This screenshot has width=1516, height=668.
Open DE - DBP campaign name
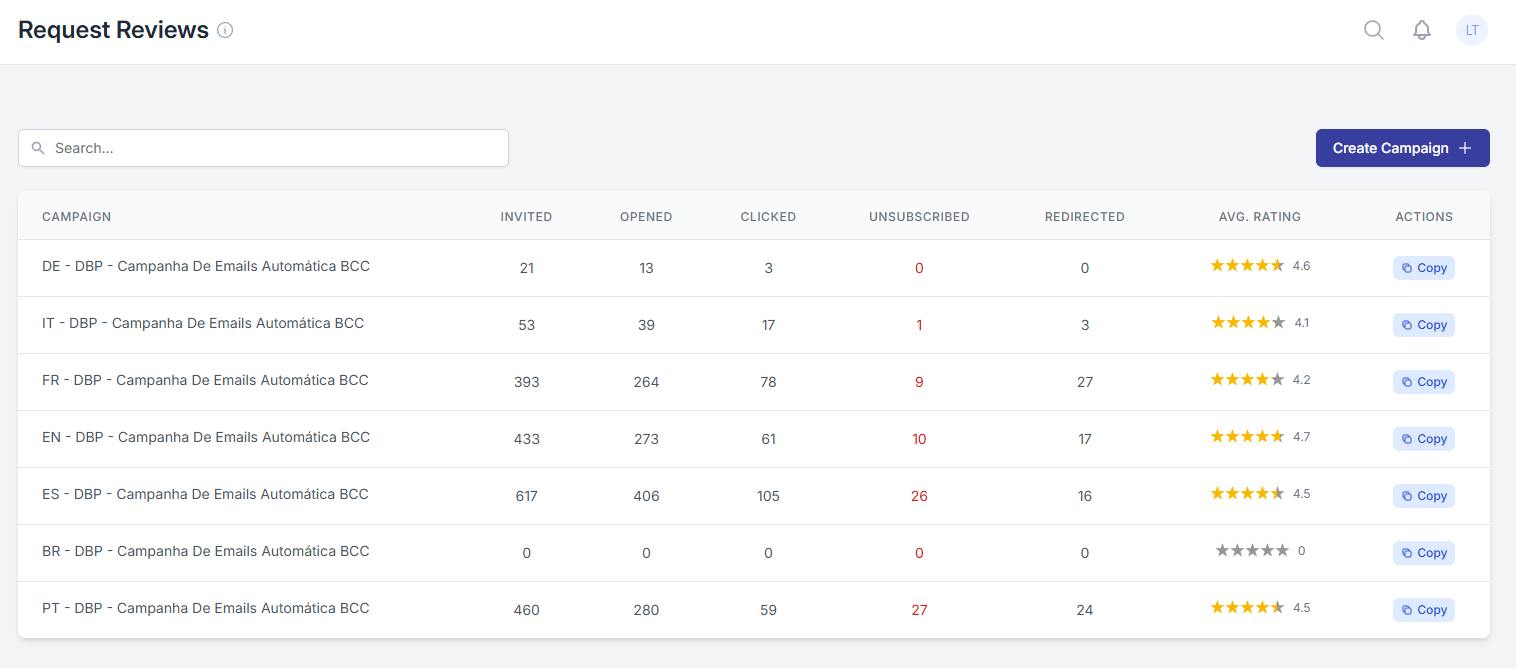click(206, 266)
